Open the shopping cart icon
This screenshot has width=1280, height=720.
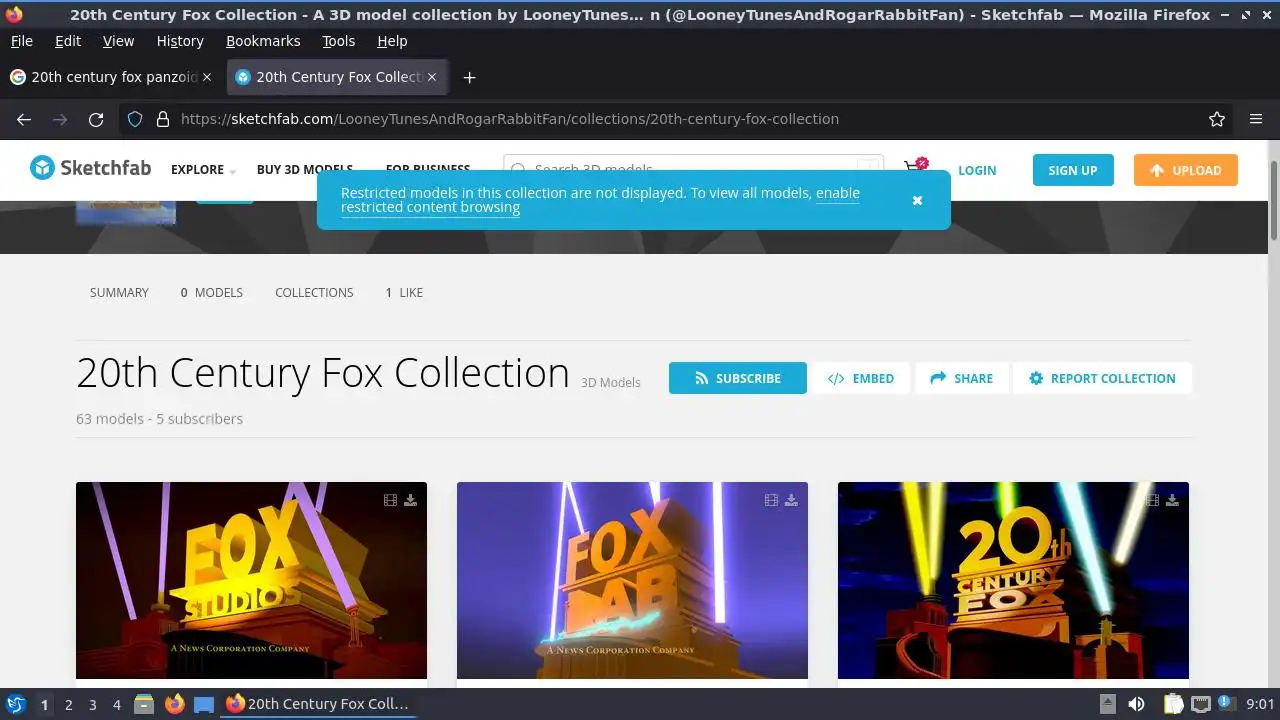coord(914,168)
